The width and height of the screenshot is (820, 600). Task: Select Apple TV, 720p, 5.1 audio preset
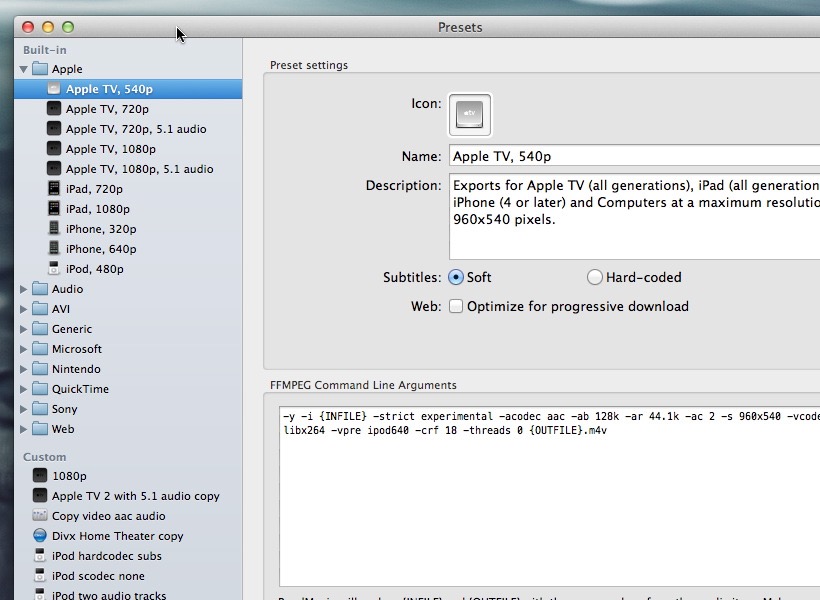136,129
